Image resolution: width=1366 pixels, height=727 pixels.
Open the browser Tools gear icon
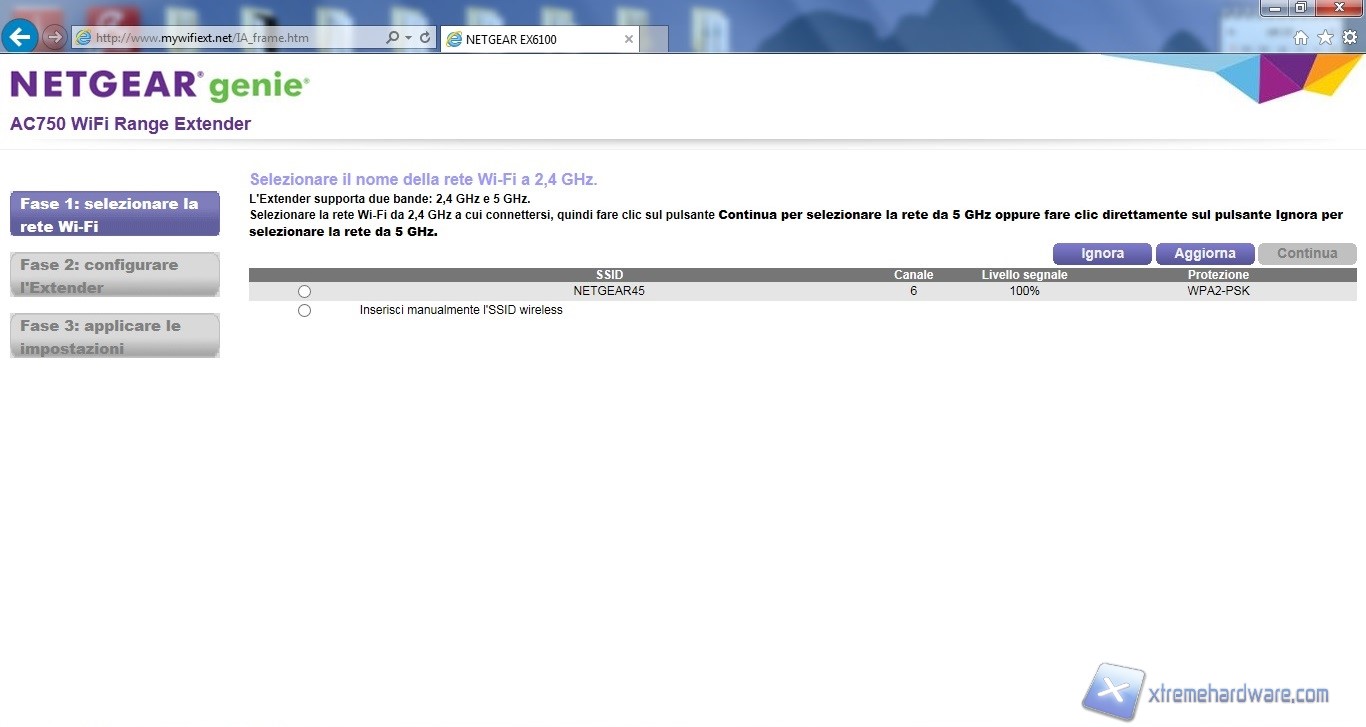[x=1349, y=38]
